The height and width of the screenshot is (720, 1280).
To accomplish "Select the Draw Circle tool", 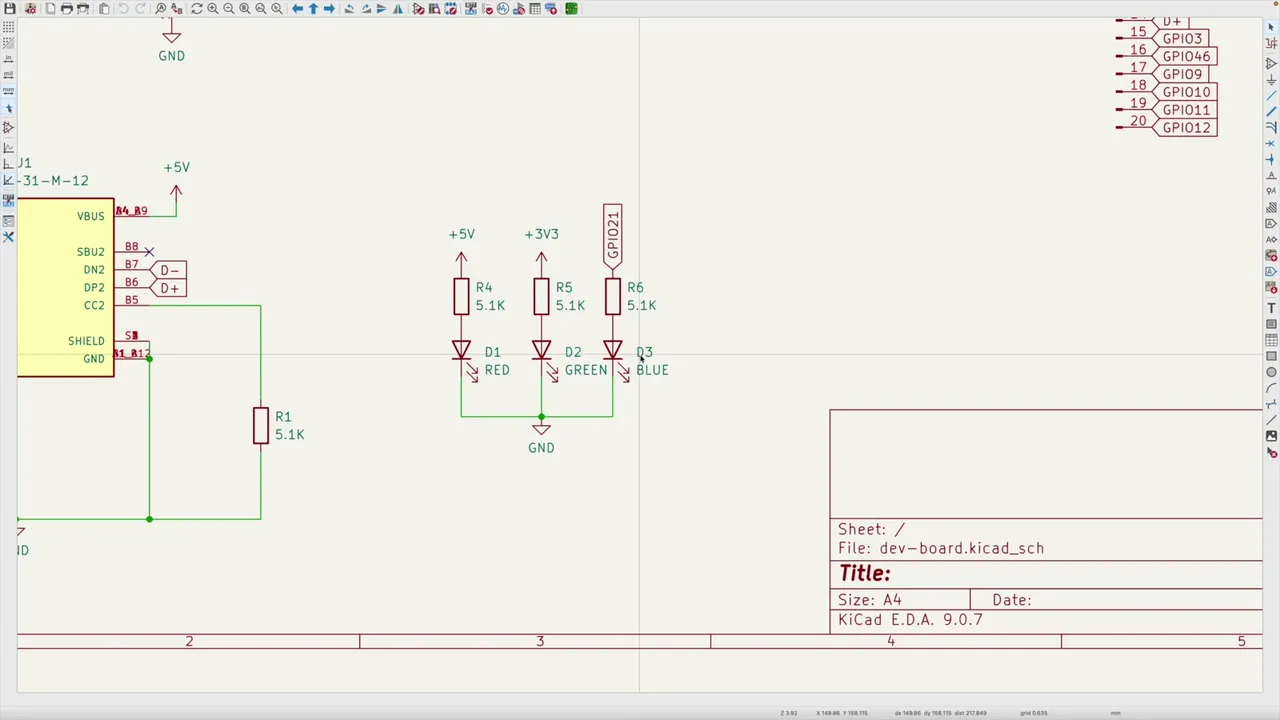I will pyautogui.click(x=1271, y=372).
